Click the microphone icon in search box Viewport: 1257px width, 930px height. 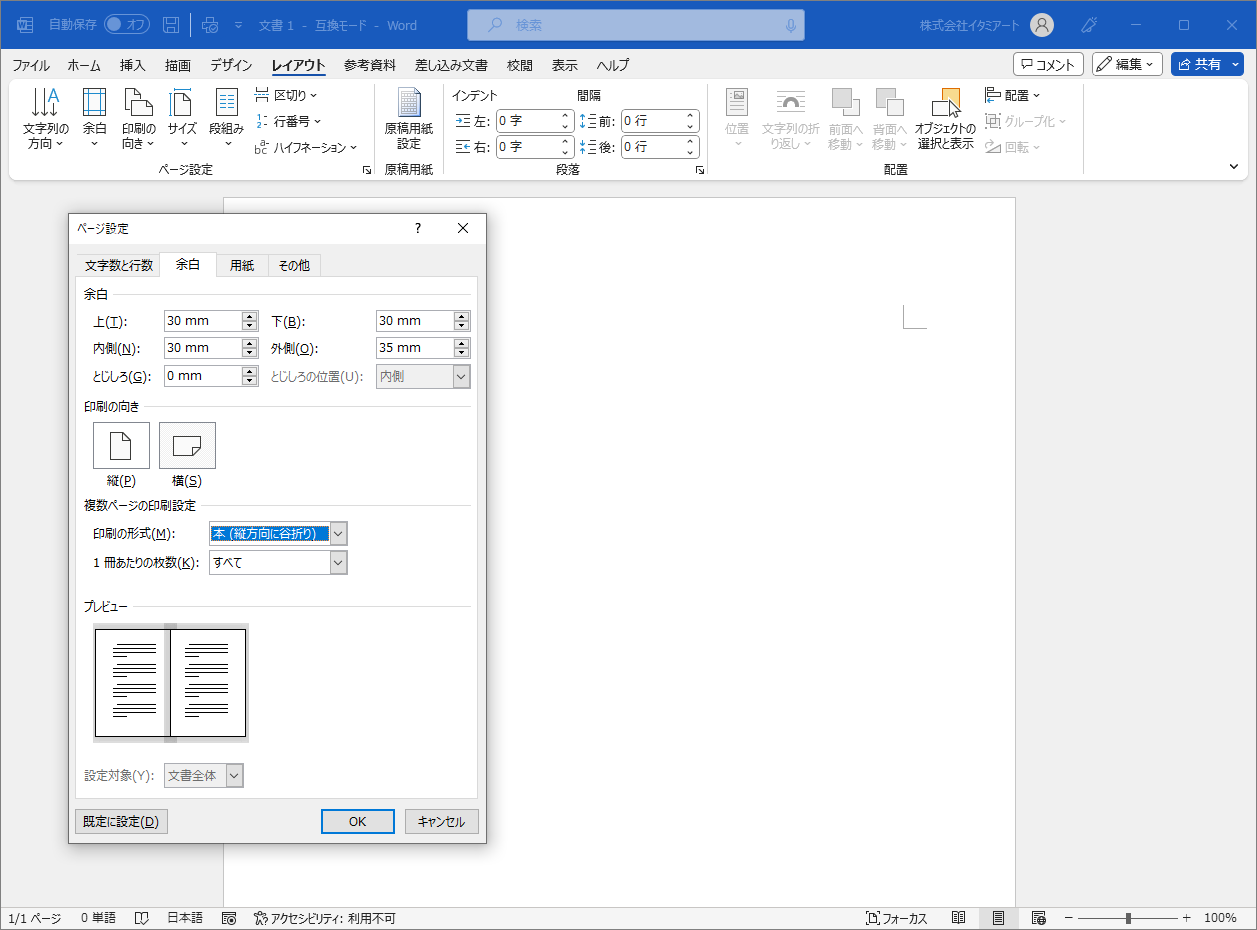click(x=790, y=25)
